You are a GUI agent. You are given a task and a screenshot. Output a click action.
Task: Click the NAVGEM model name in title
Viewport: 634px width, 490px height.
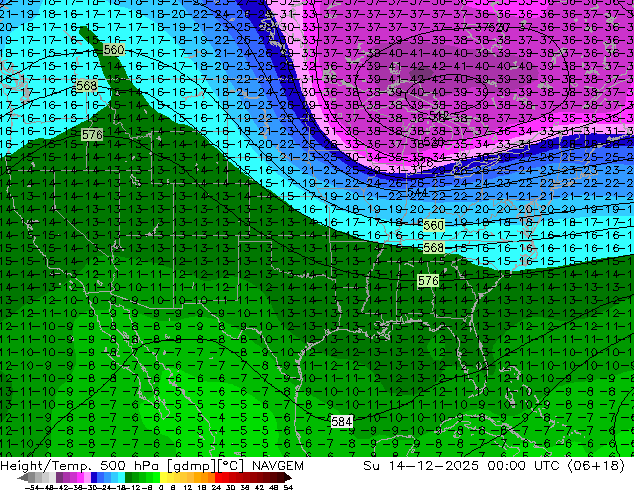pyautogui.click(x=277, y=466)
